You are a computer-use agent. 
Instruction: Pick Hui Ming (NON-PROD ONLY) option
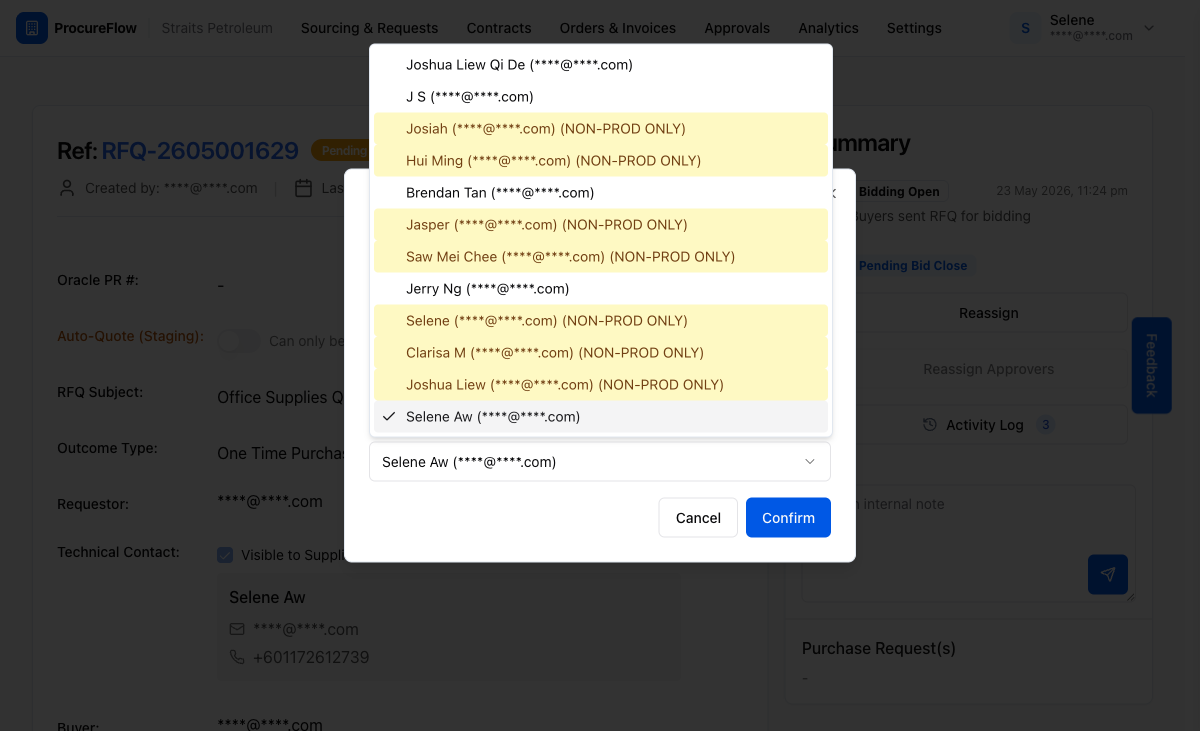pyautogui.click(x=600, y=161)
